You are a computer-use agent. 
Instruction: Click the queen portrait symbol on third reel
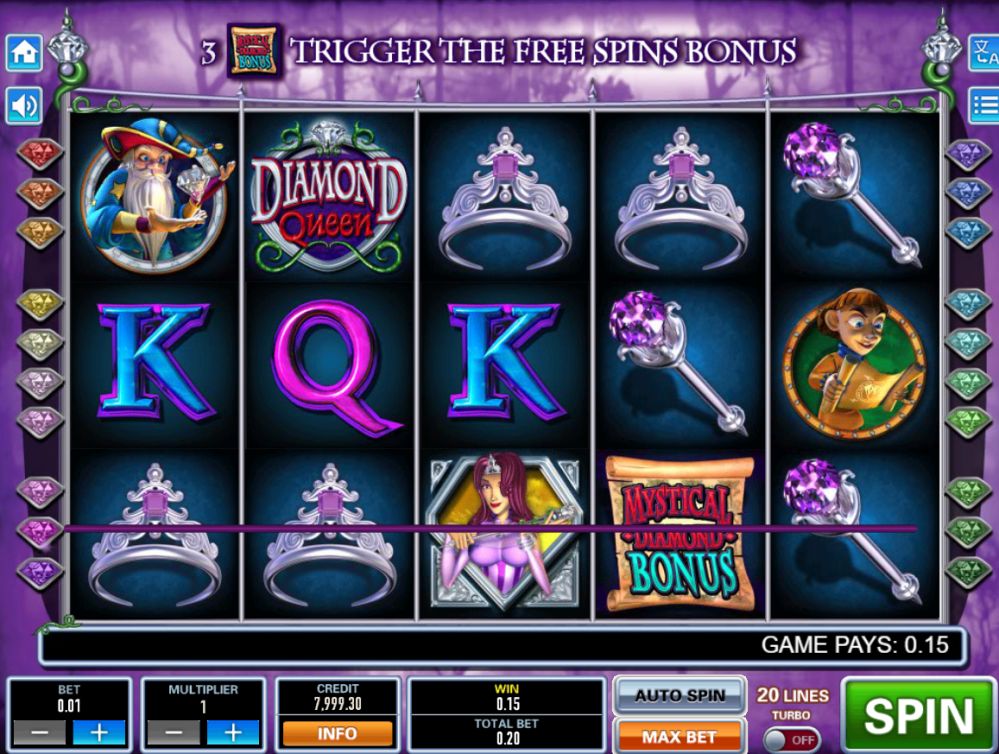[x=504, y=532]
